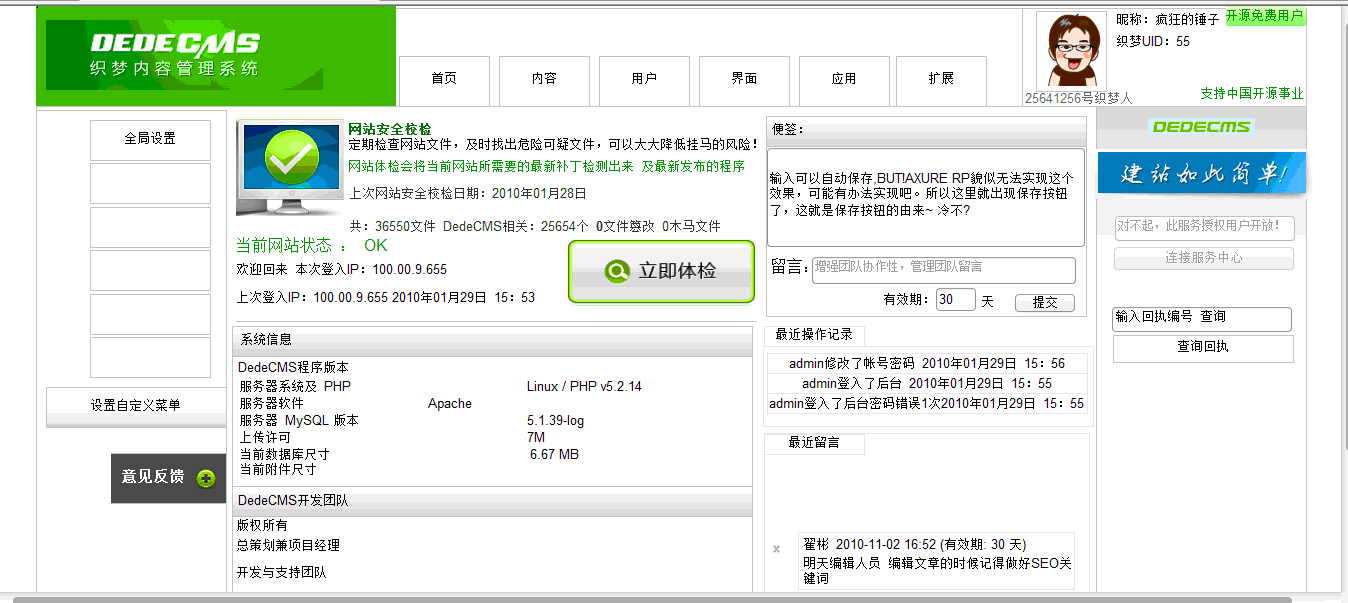This screenshot has width=1348, height=603.
Task: Click the green 网站体检 patch notice line
Action: coord(546,167)
